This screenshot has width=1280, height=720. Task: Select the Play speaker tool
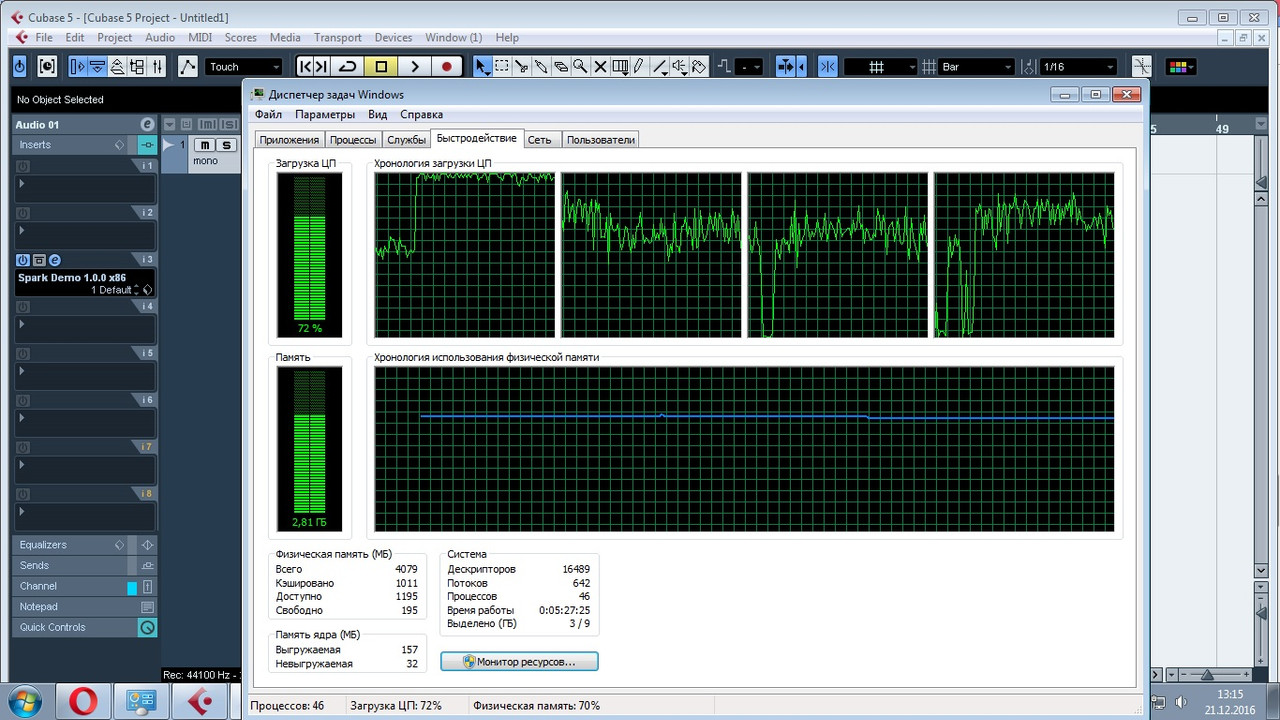coord(680,66)
